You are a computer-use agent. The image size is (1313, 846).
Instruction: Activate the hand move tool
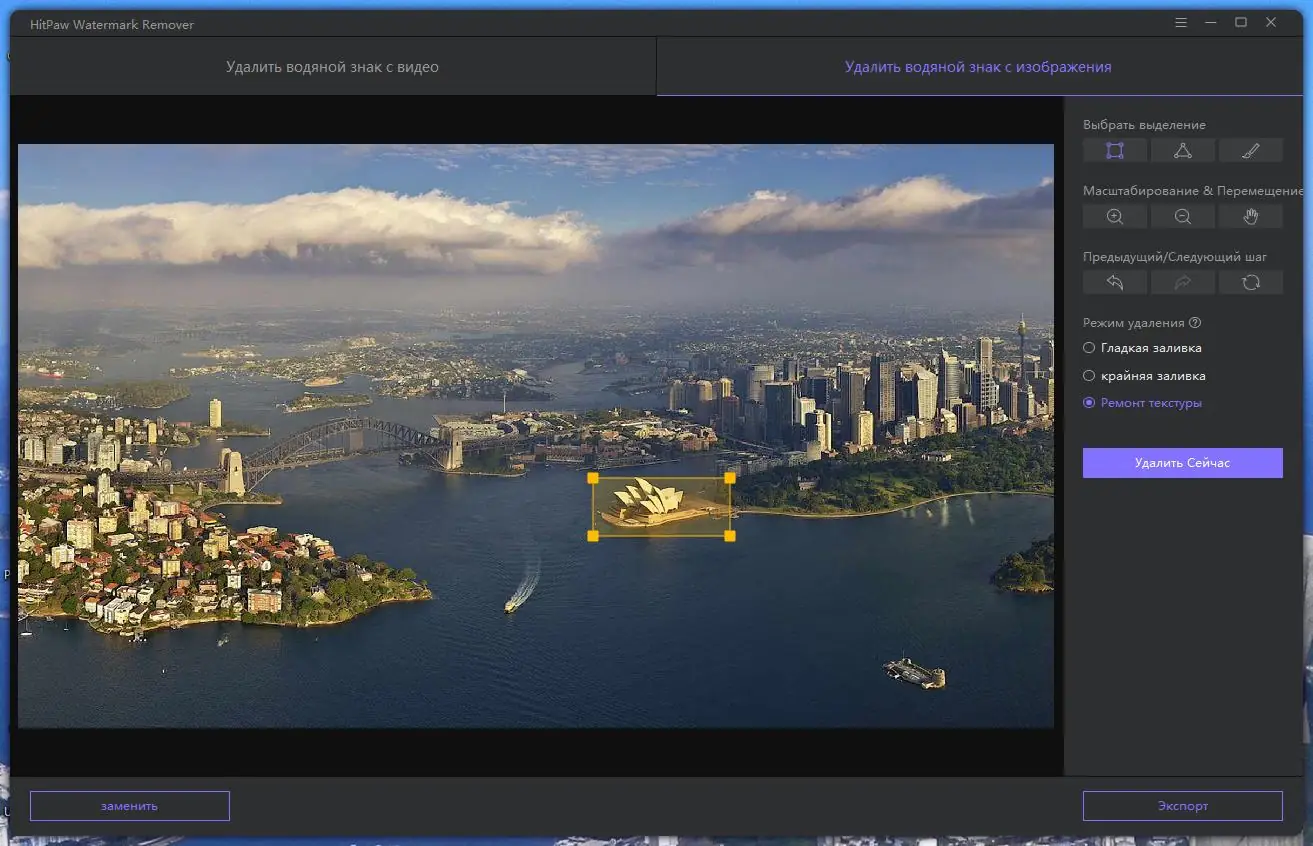pos(1251,216)
